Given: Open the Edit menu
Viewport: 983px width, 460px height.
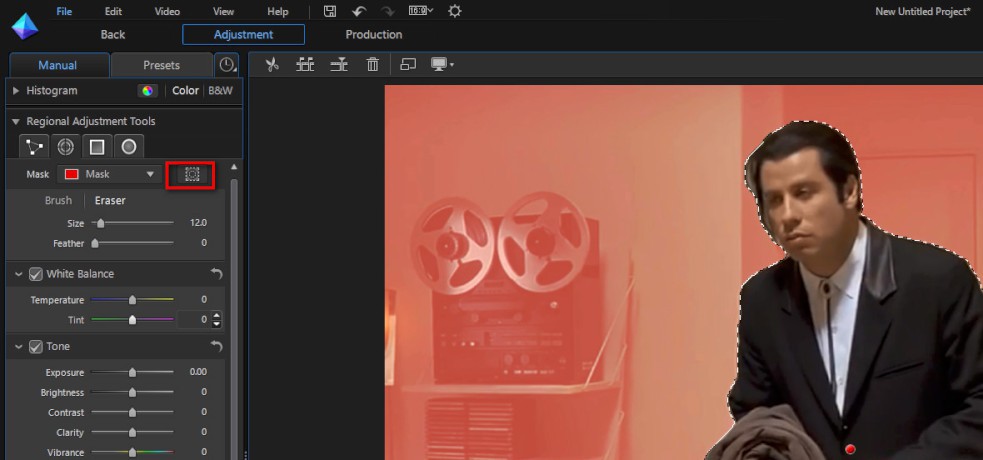Looking at the screenshot, I should click(113, 11).
